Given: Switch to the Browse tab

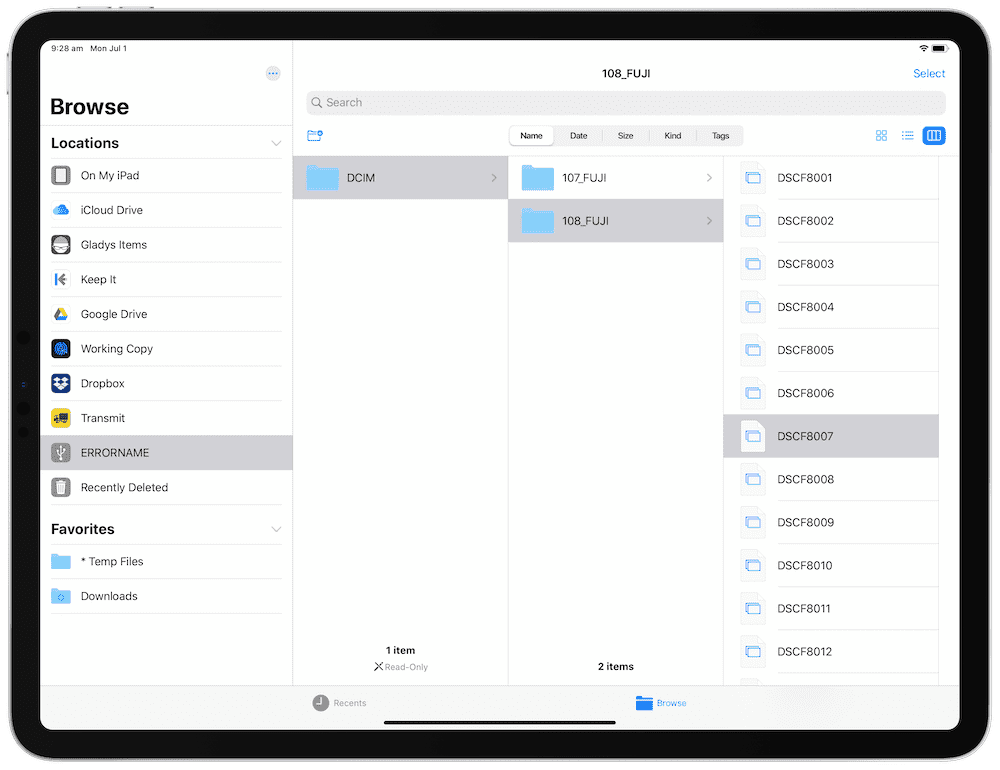Looking at the screenshot, I should click(660, 703).
